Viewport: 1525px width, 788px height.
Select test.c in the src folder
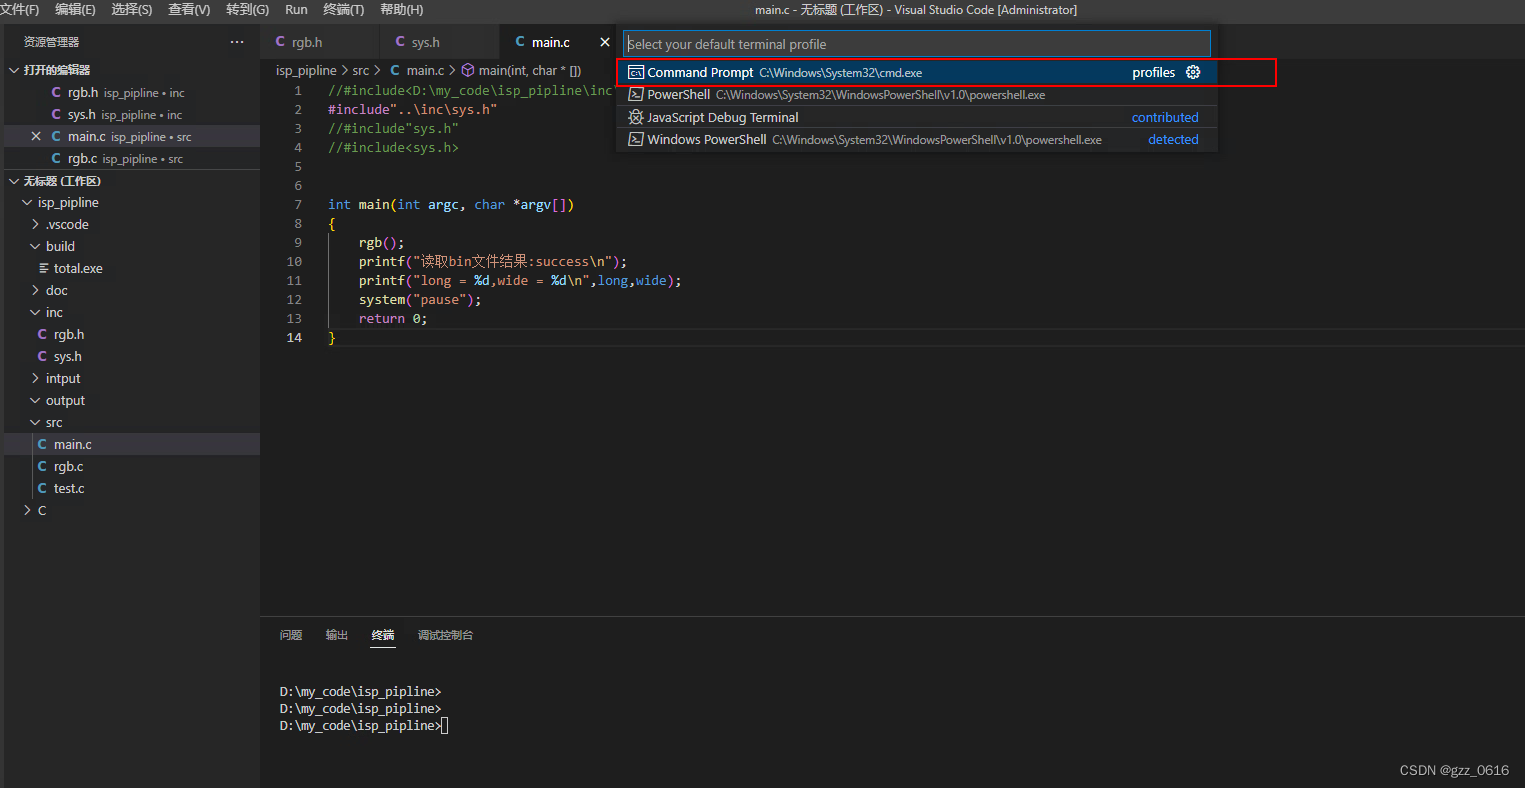point(70,488)
